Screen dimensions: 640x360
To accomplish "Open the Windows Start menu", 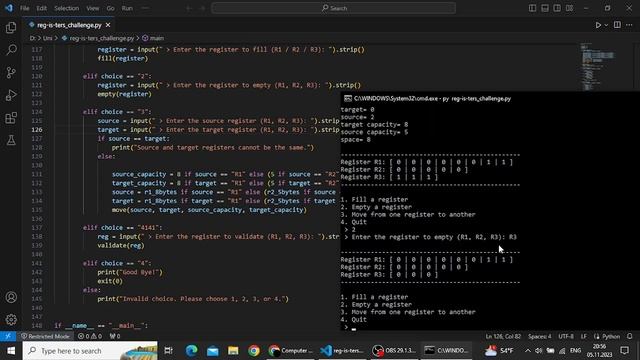I will coord(11,351).
